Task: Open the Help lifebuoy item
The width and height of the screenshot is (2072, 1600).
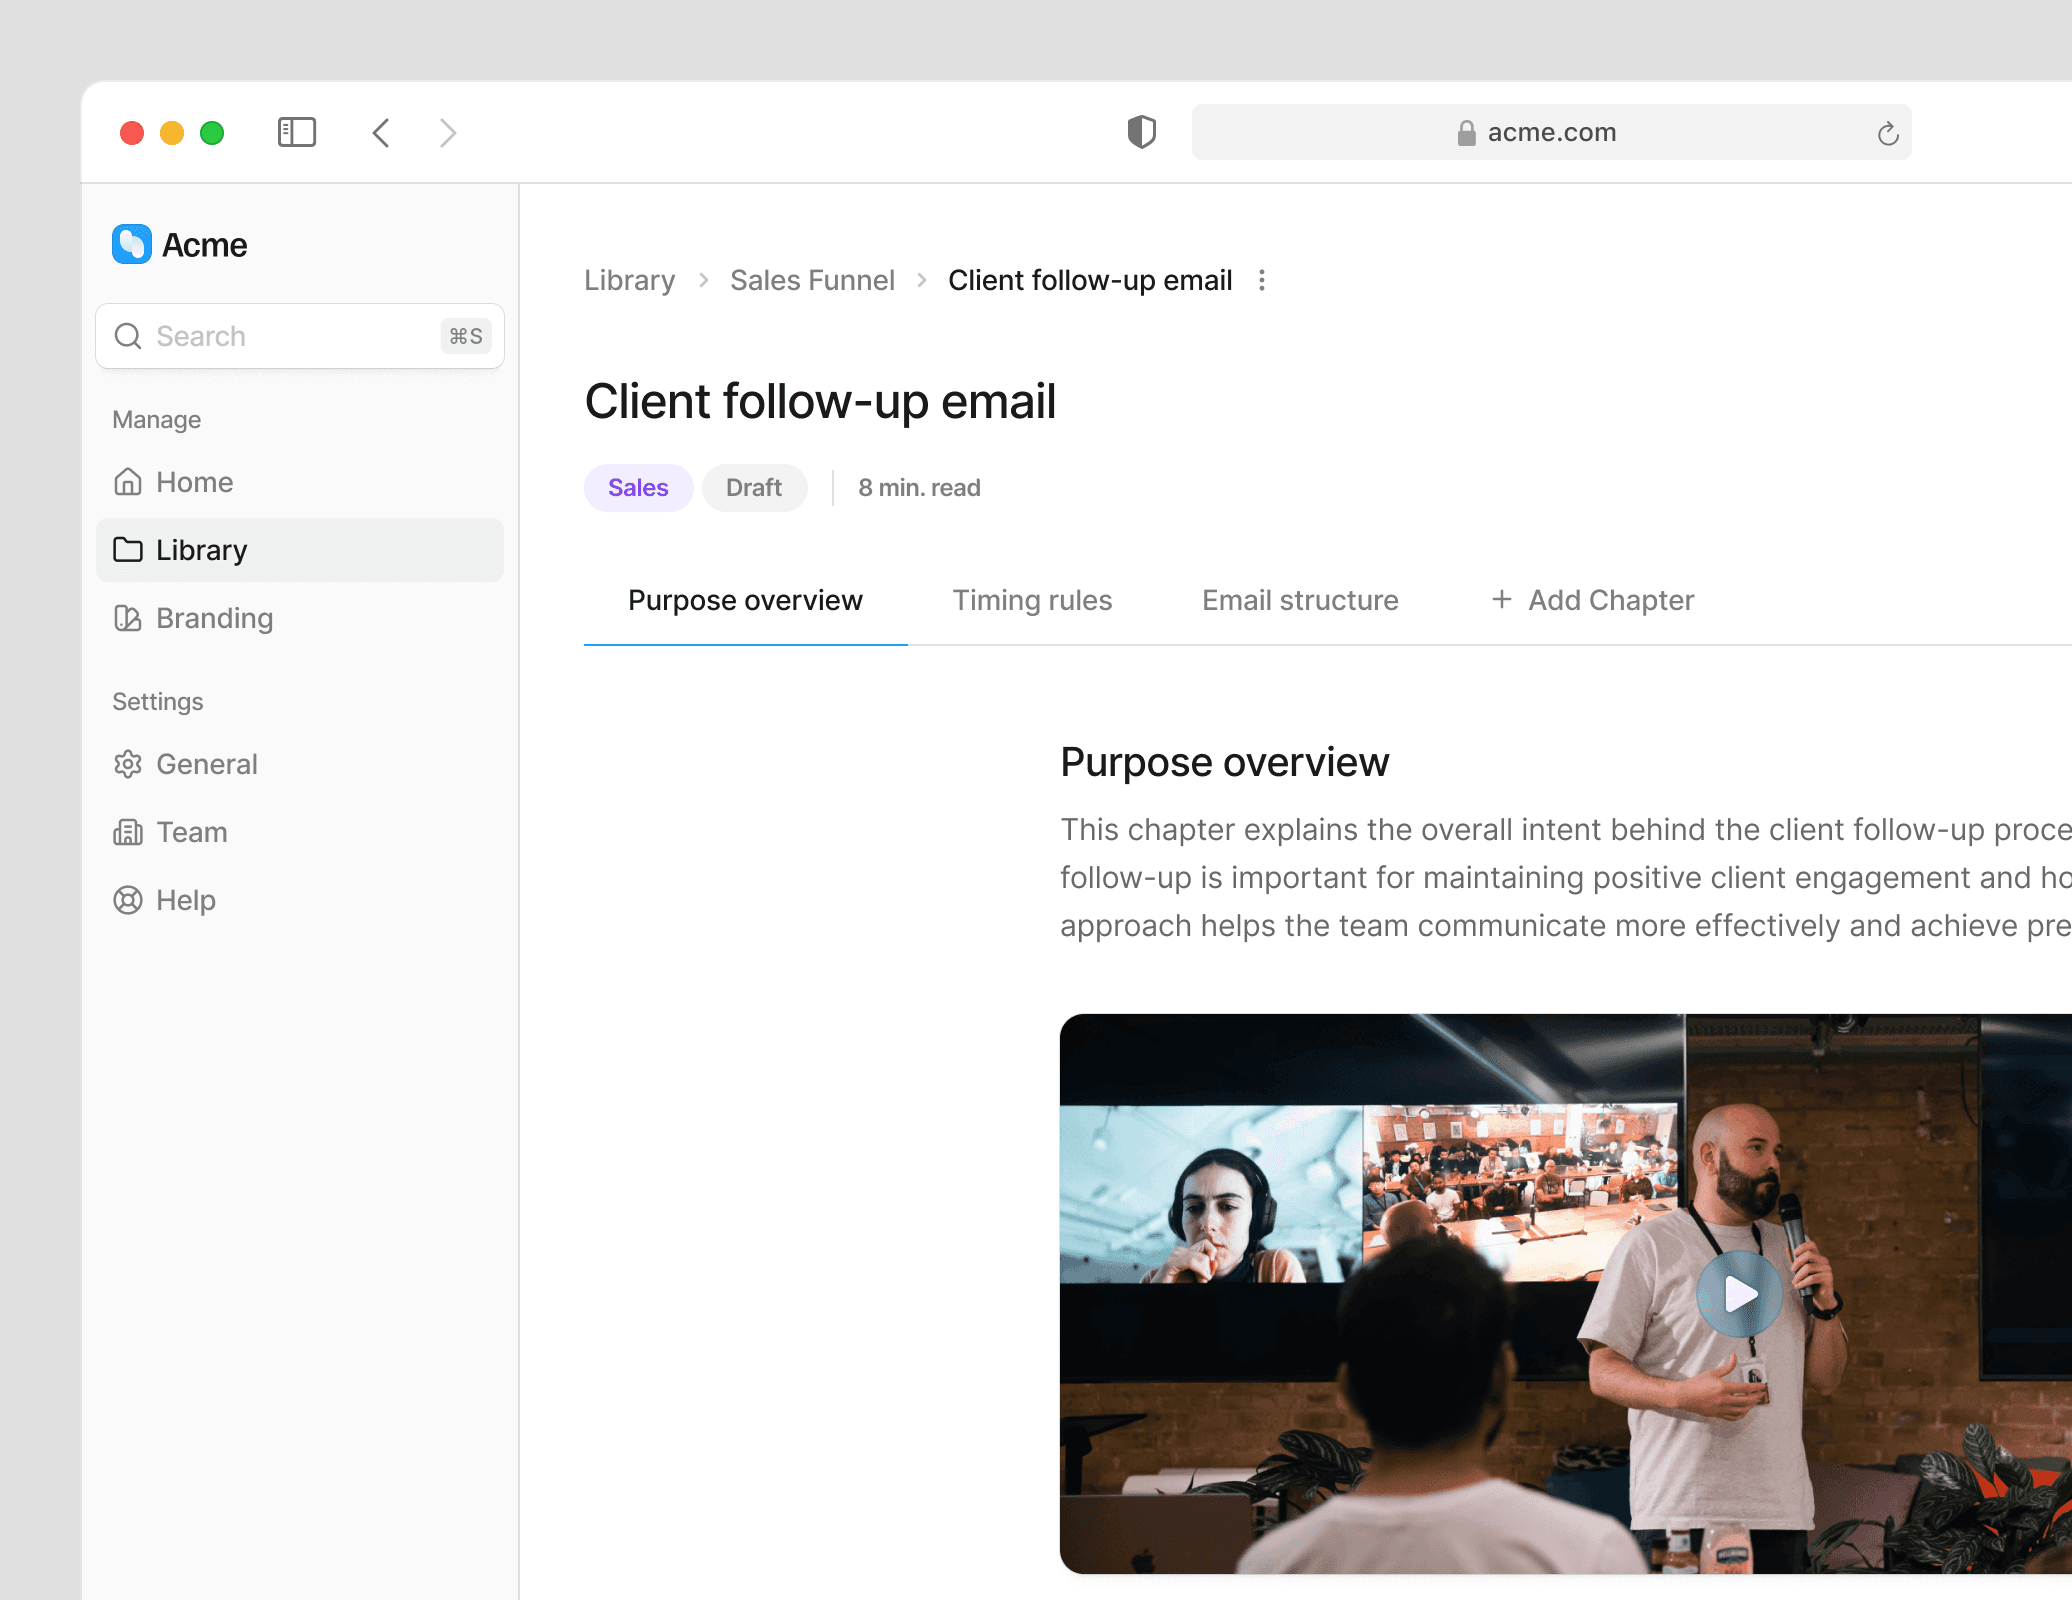Action: pos(185,900)
